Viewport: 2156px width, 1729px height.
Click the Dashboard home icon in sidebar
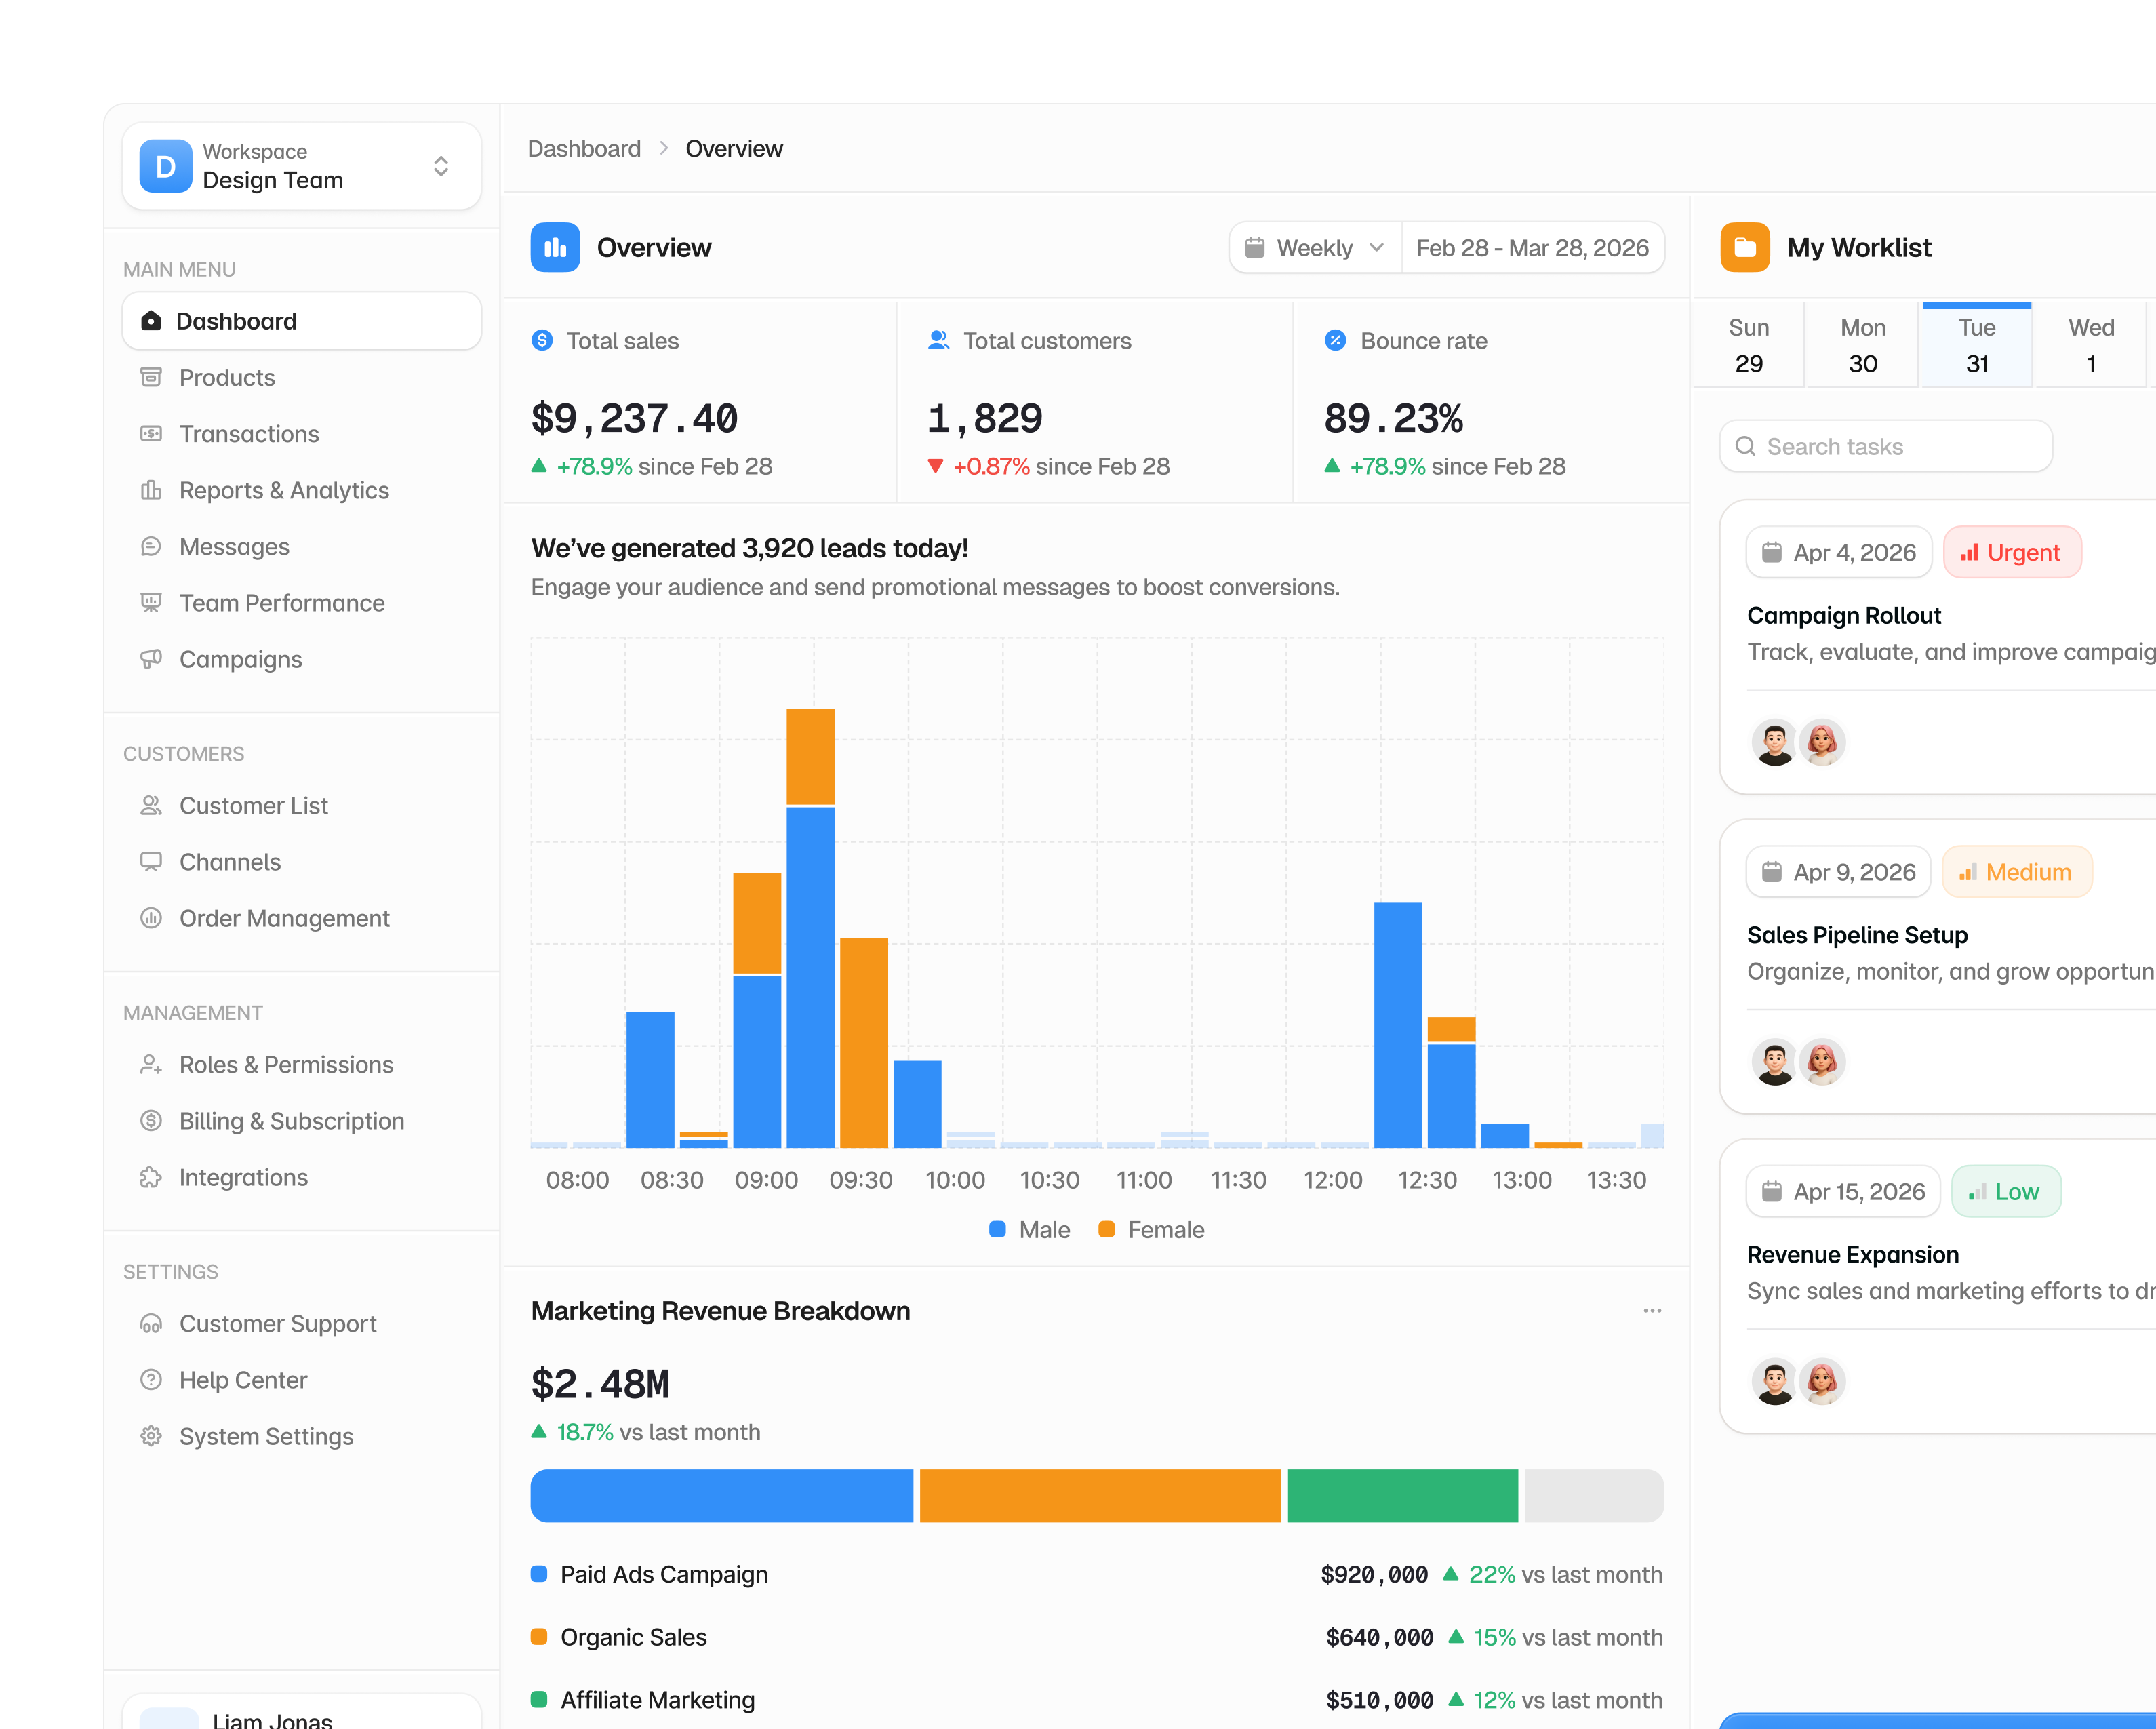151,321
